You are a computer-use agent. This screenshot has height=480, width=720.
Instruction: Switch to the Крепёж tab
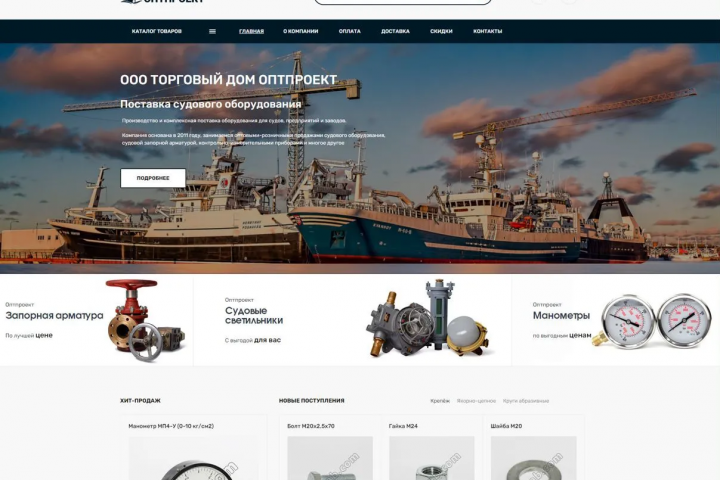440,401
